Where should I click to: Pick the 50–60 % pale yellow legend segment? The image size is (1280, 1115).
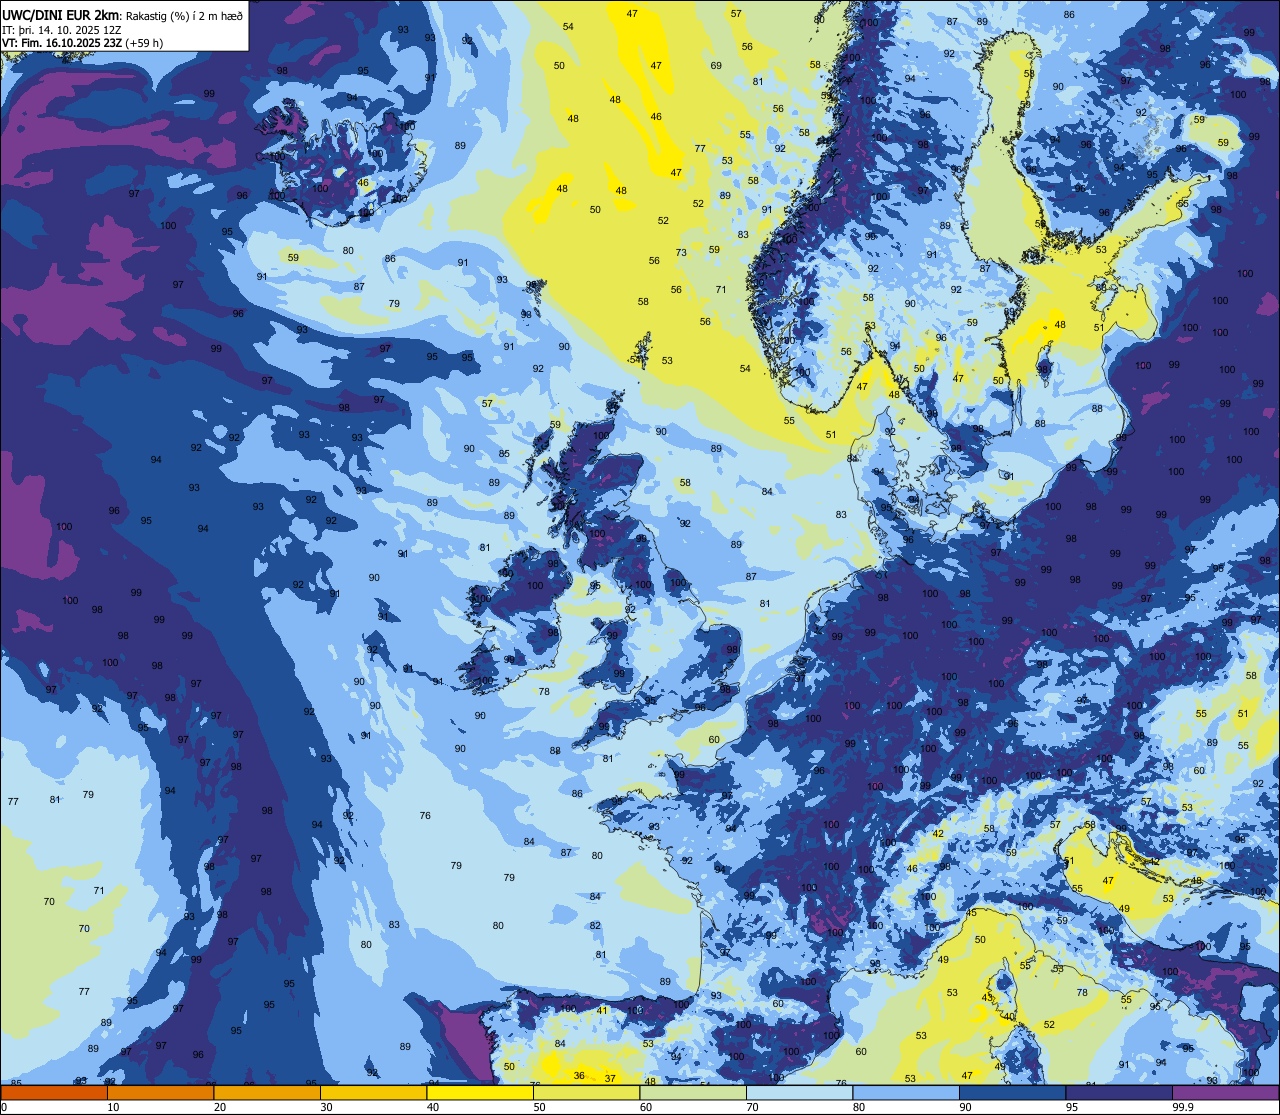point(586,1093)
